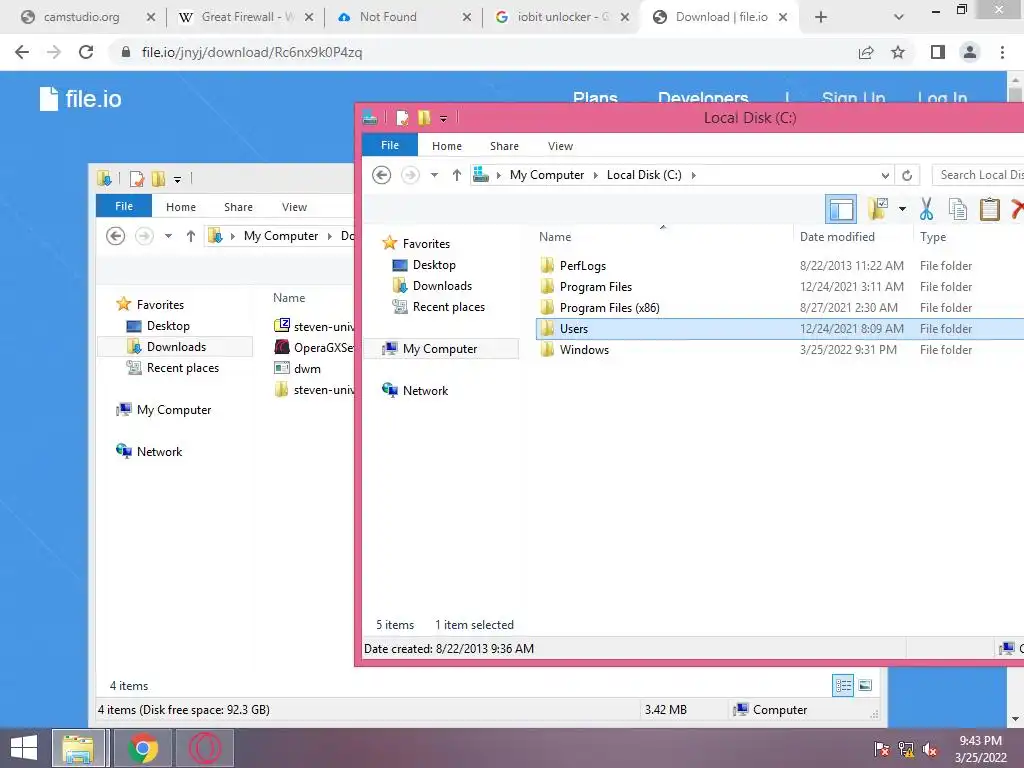
Task: Open quick access toolbar dropdown in Downloads window
Action: (x=177, y=179)
